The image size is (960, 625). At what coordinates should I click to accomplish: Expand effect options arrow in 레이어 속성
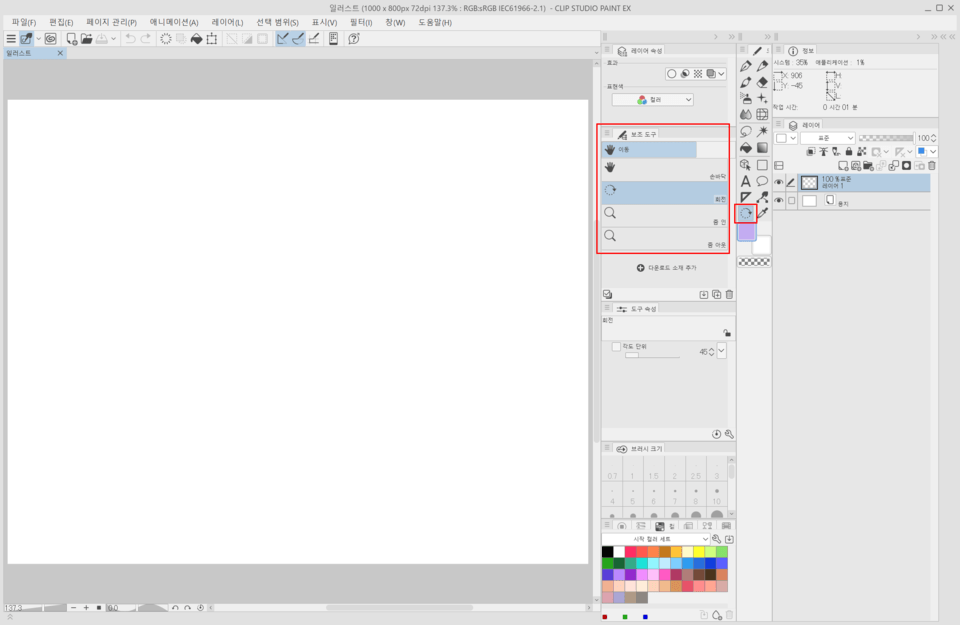722,73
